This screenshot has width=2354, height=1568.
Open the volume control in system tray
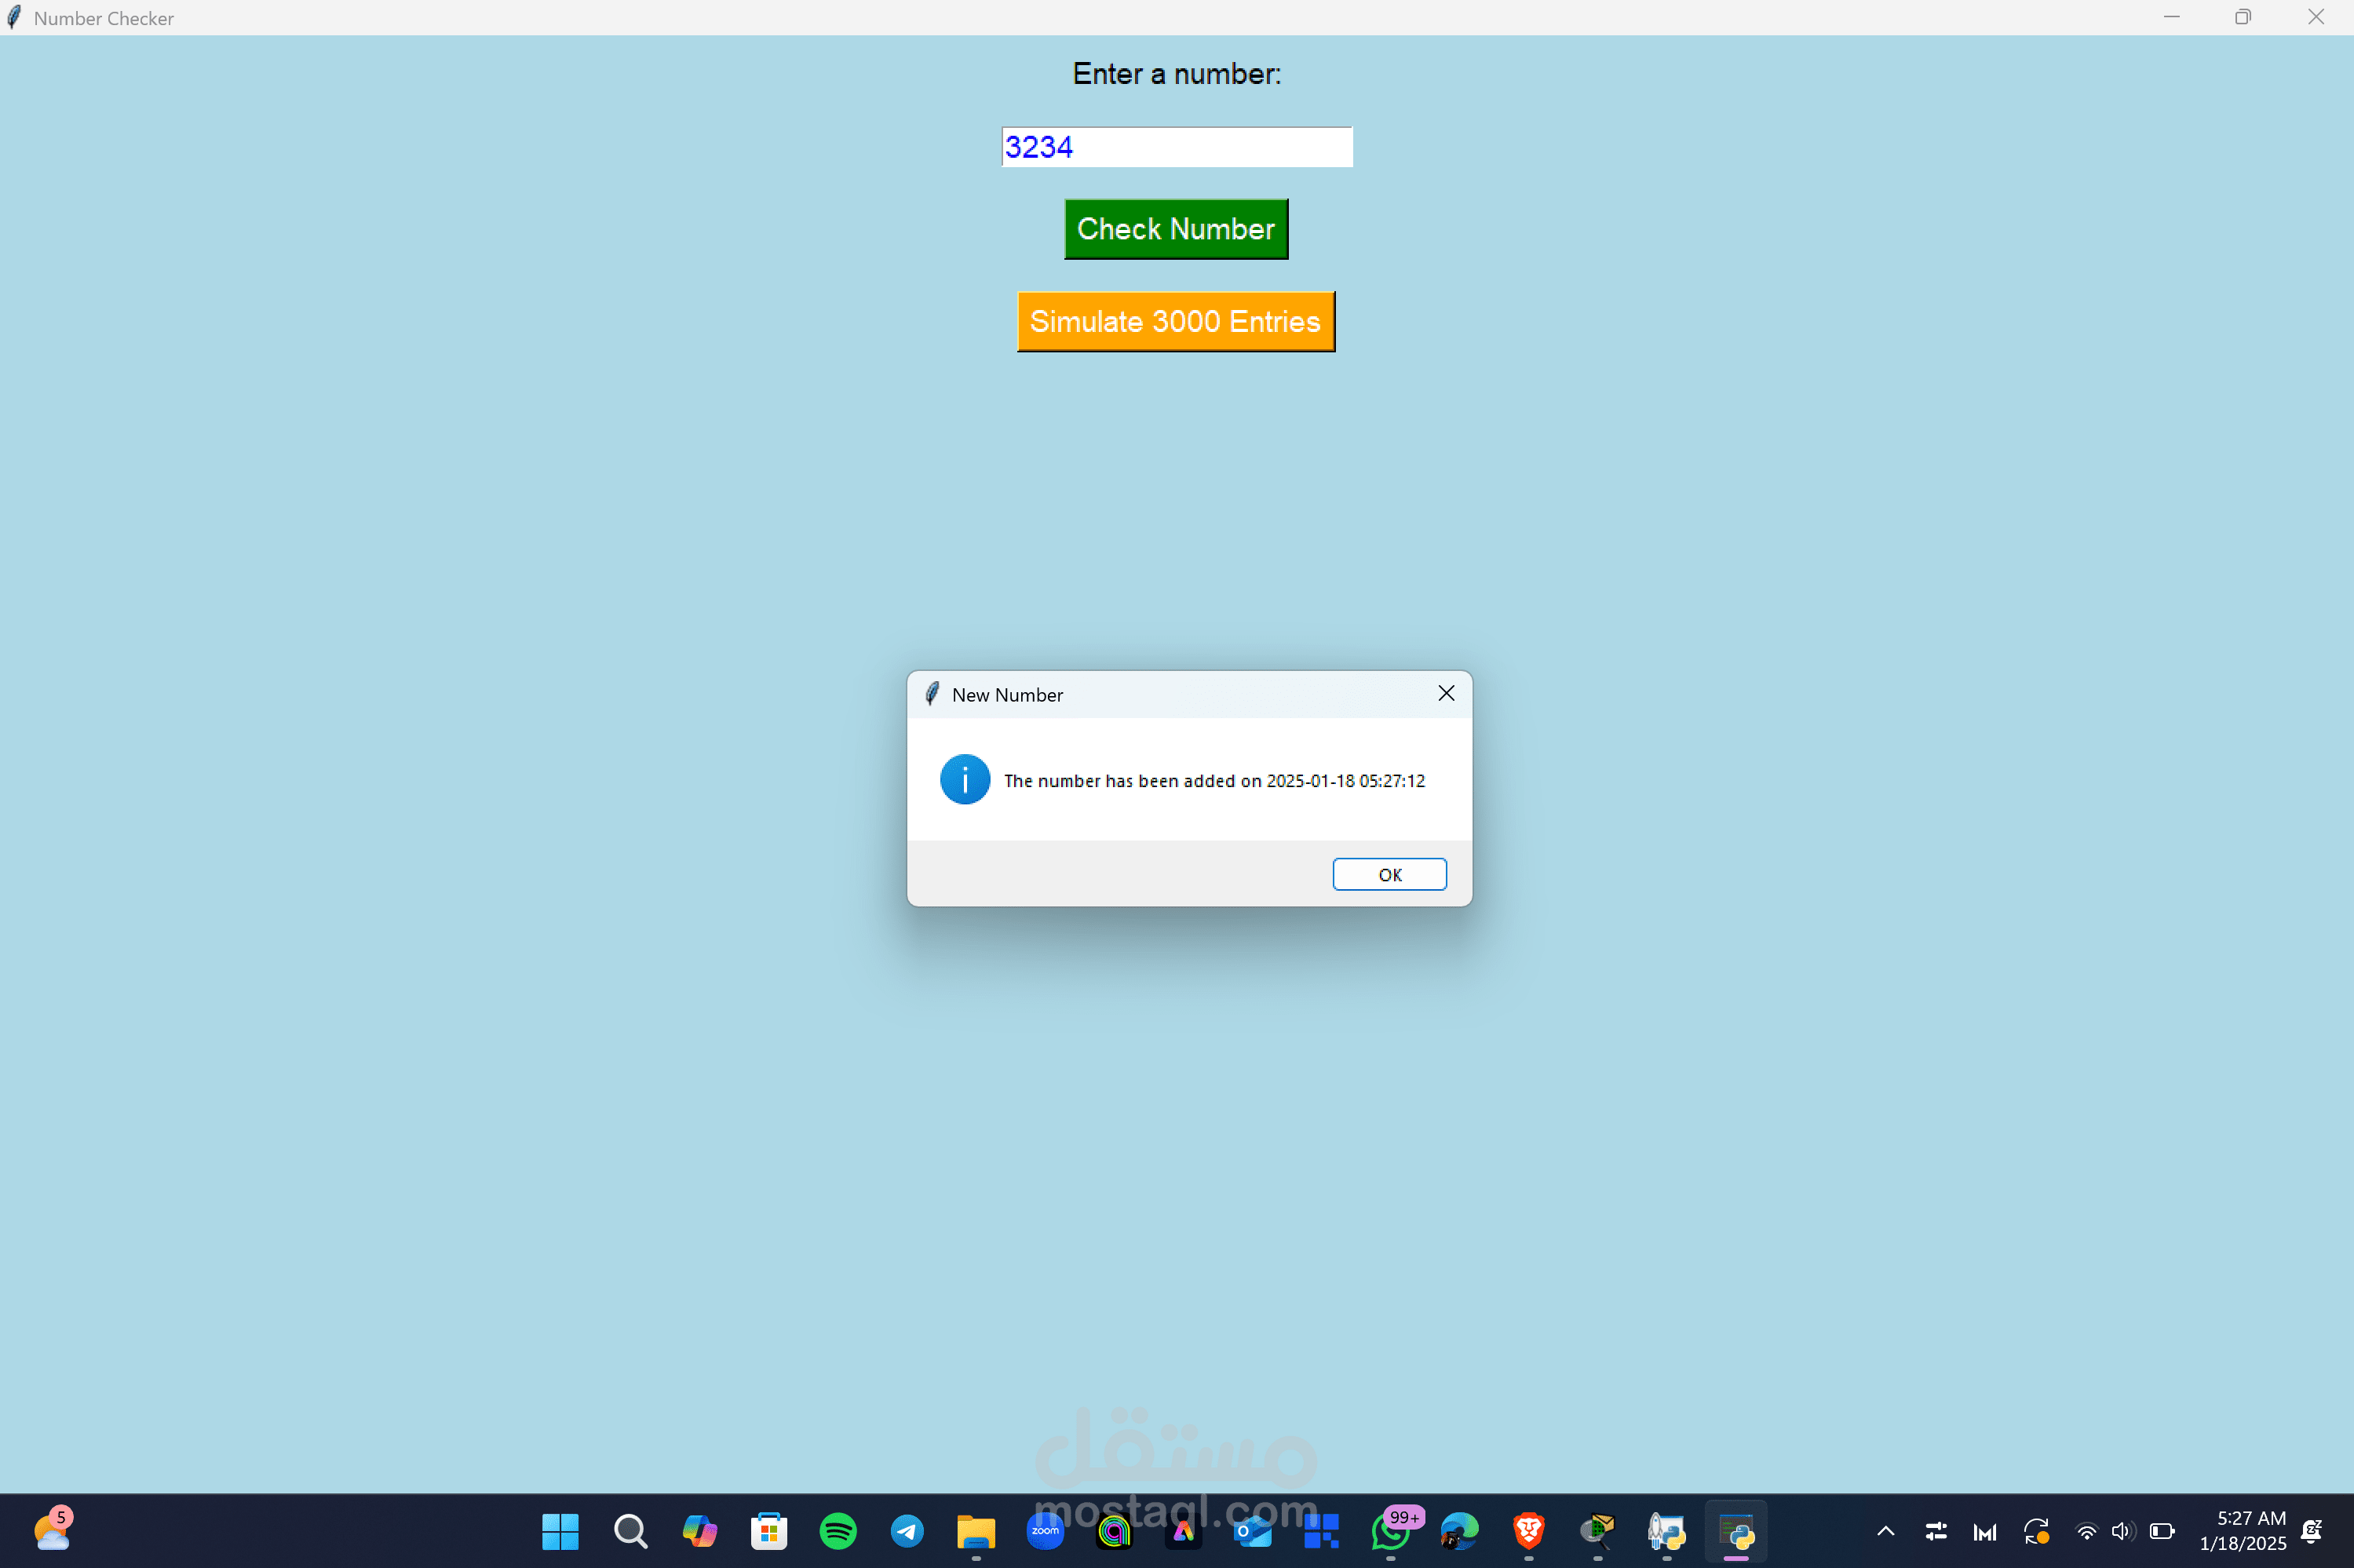(x=2122, y=1530)
